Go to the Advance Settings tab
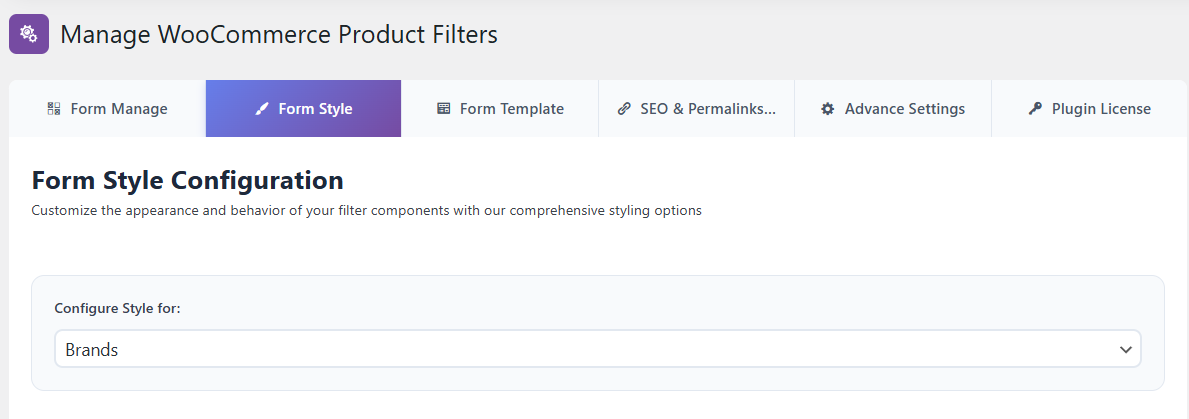The width and height of the screenshot is (1189, 419). tap(893, 108)
